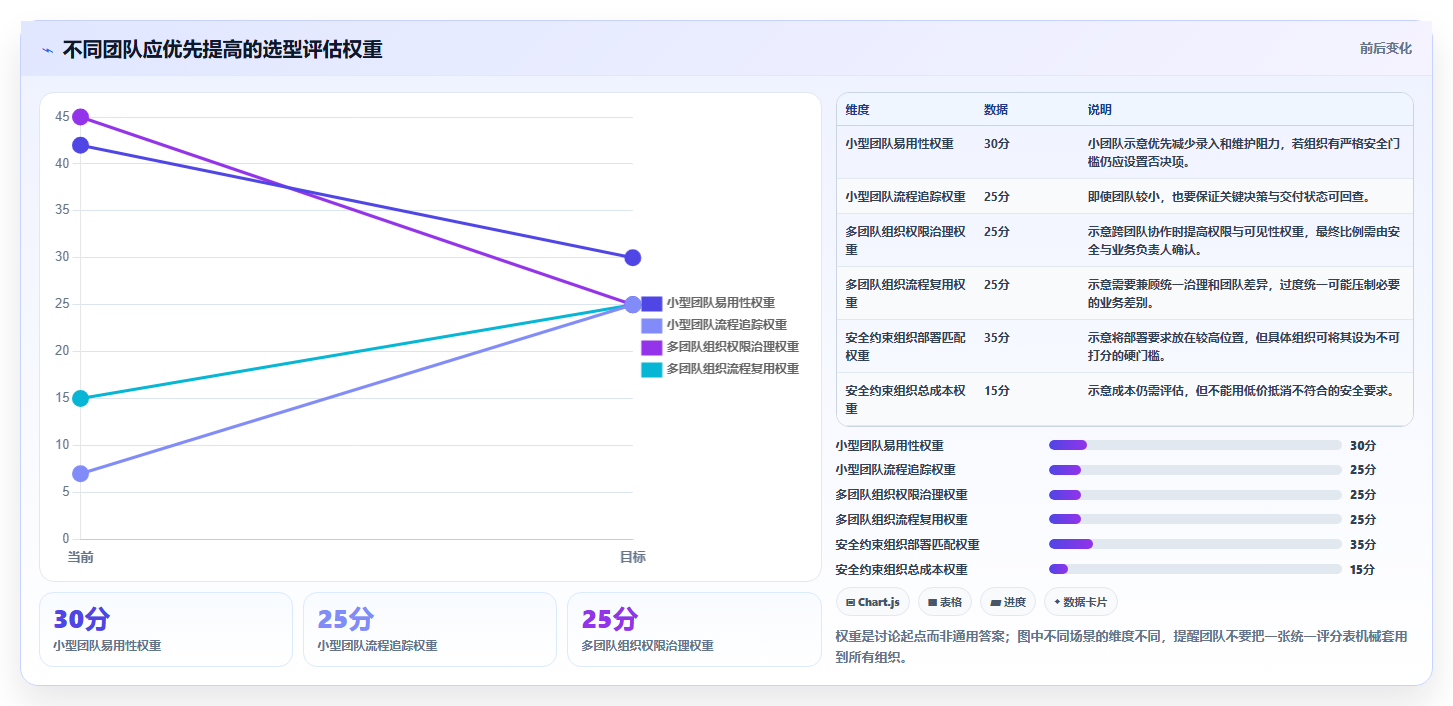Click the 小型团队流程追踪权重 progress bar

pyautogui.click(x=1195, y=470)
